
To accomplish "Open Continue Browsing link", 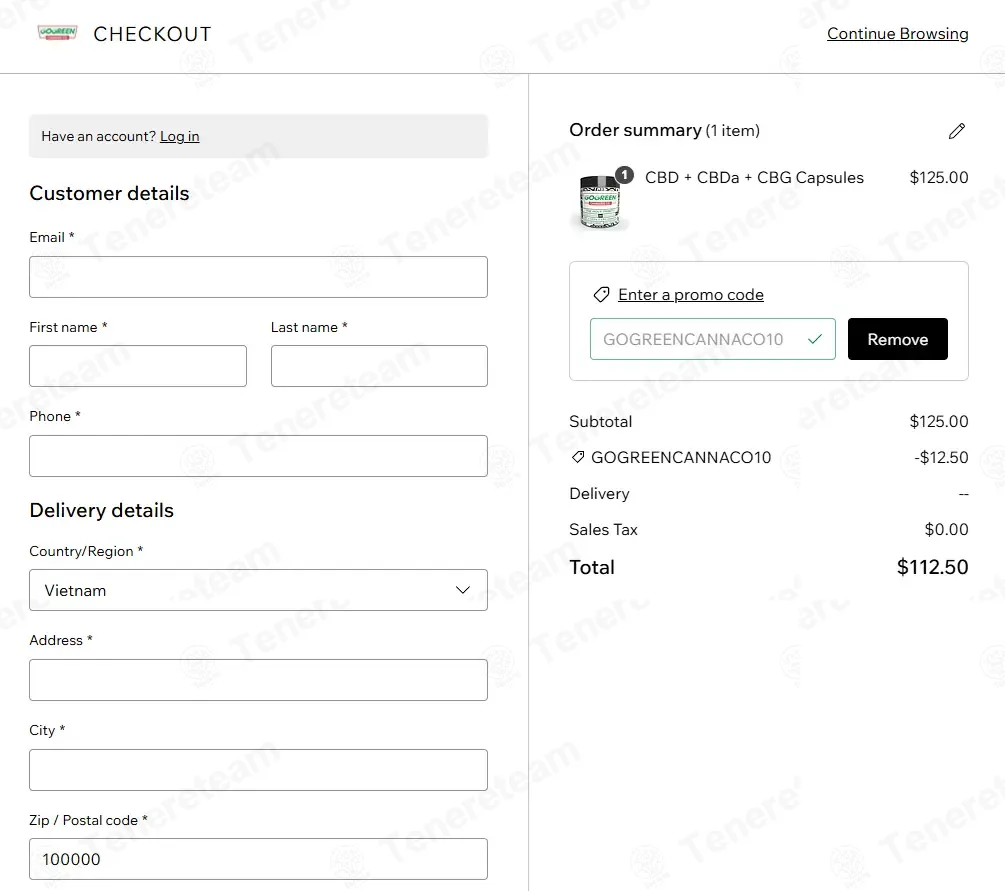I will [x=897, y=33].
